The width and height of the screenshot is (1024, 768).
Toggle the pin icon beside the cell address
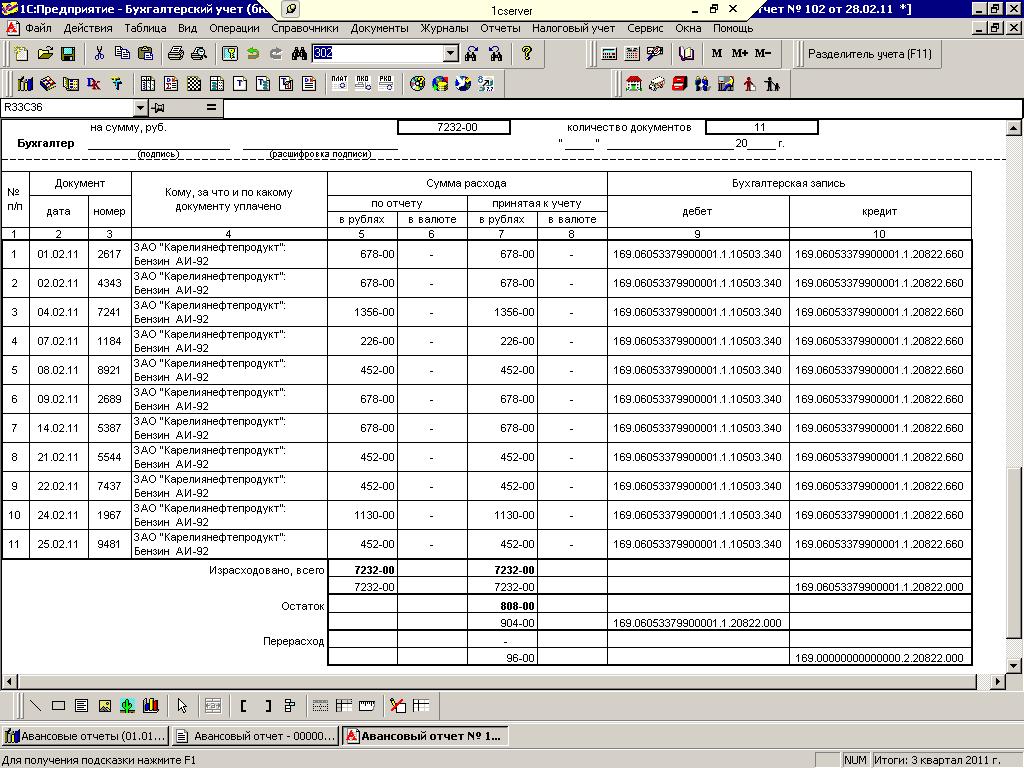(x=158, y=108)
